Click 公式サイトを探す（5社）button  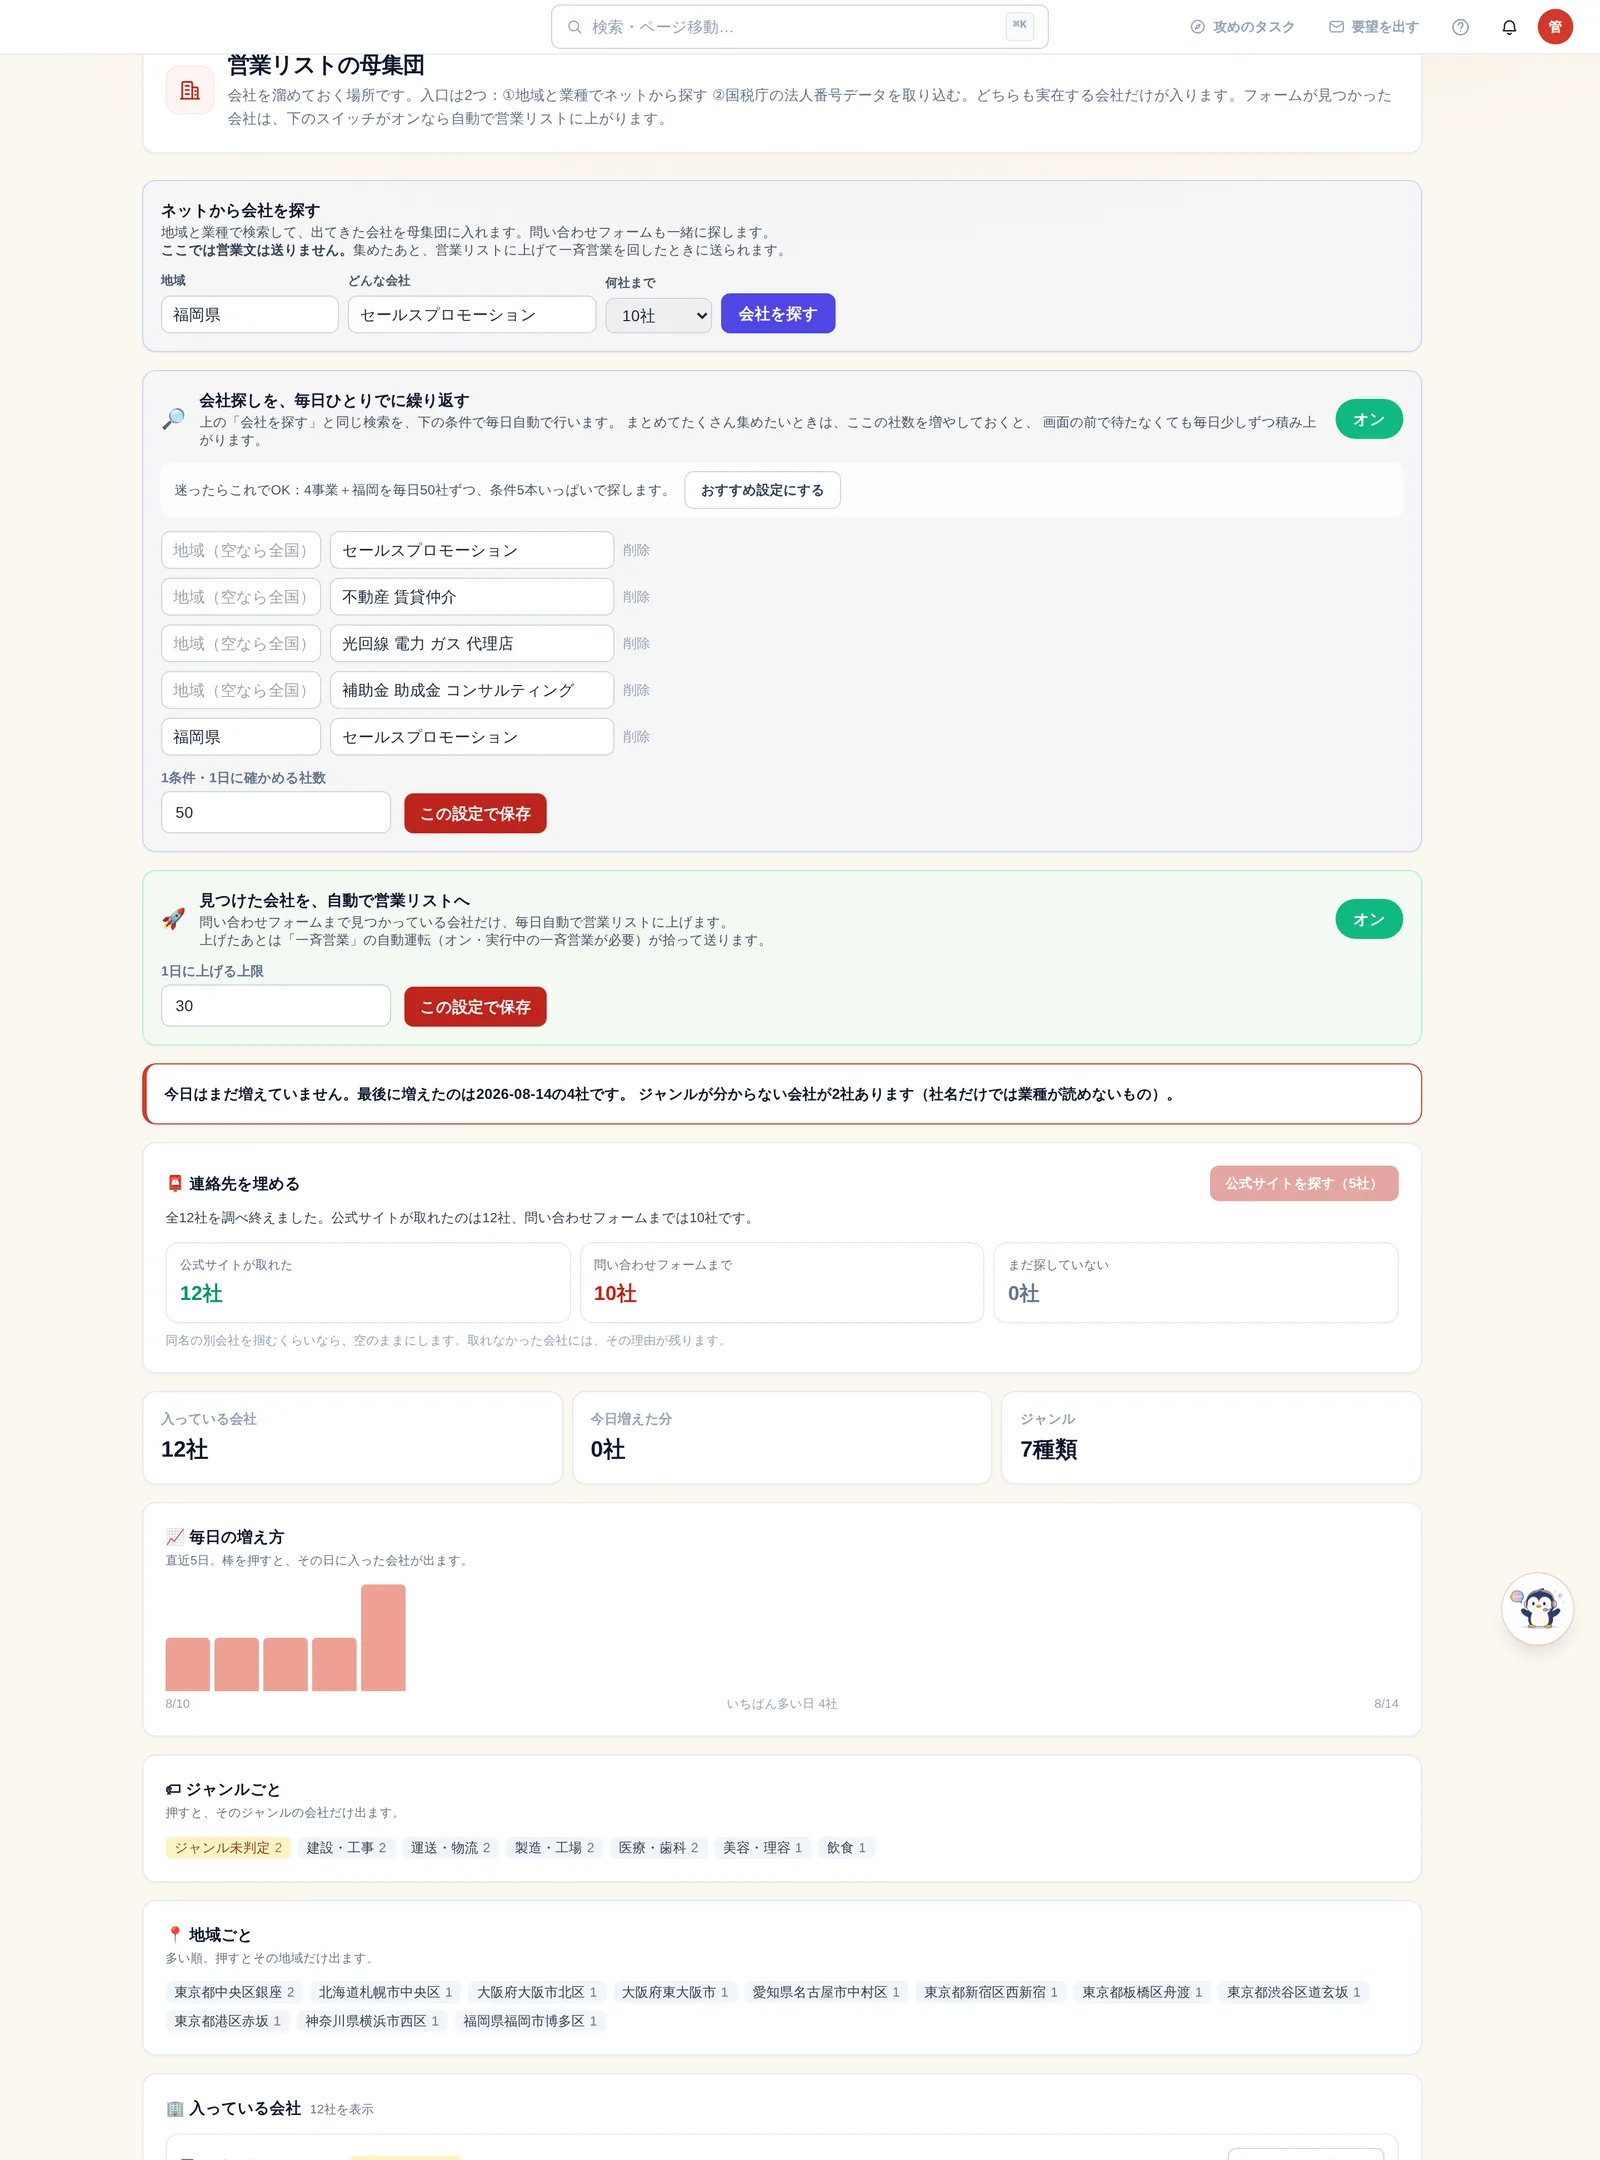(1303, 1183)
